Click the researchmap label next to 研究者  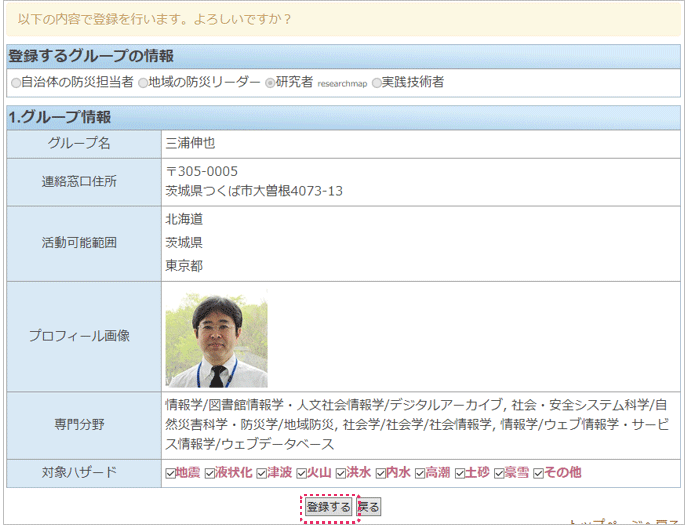coord(342,83)
